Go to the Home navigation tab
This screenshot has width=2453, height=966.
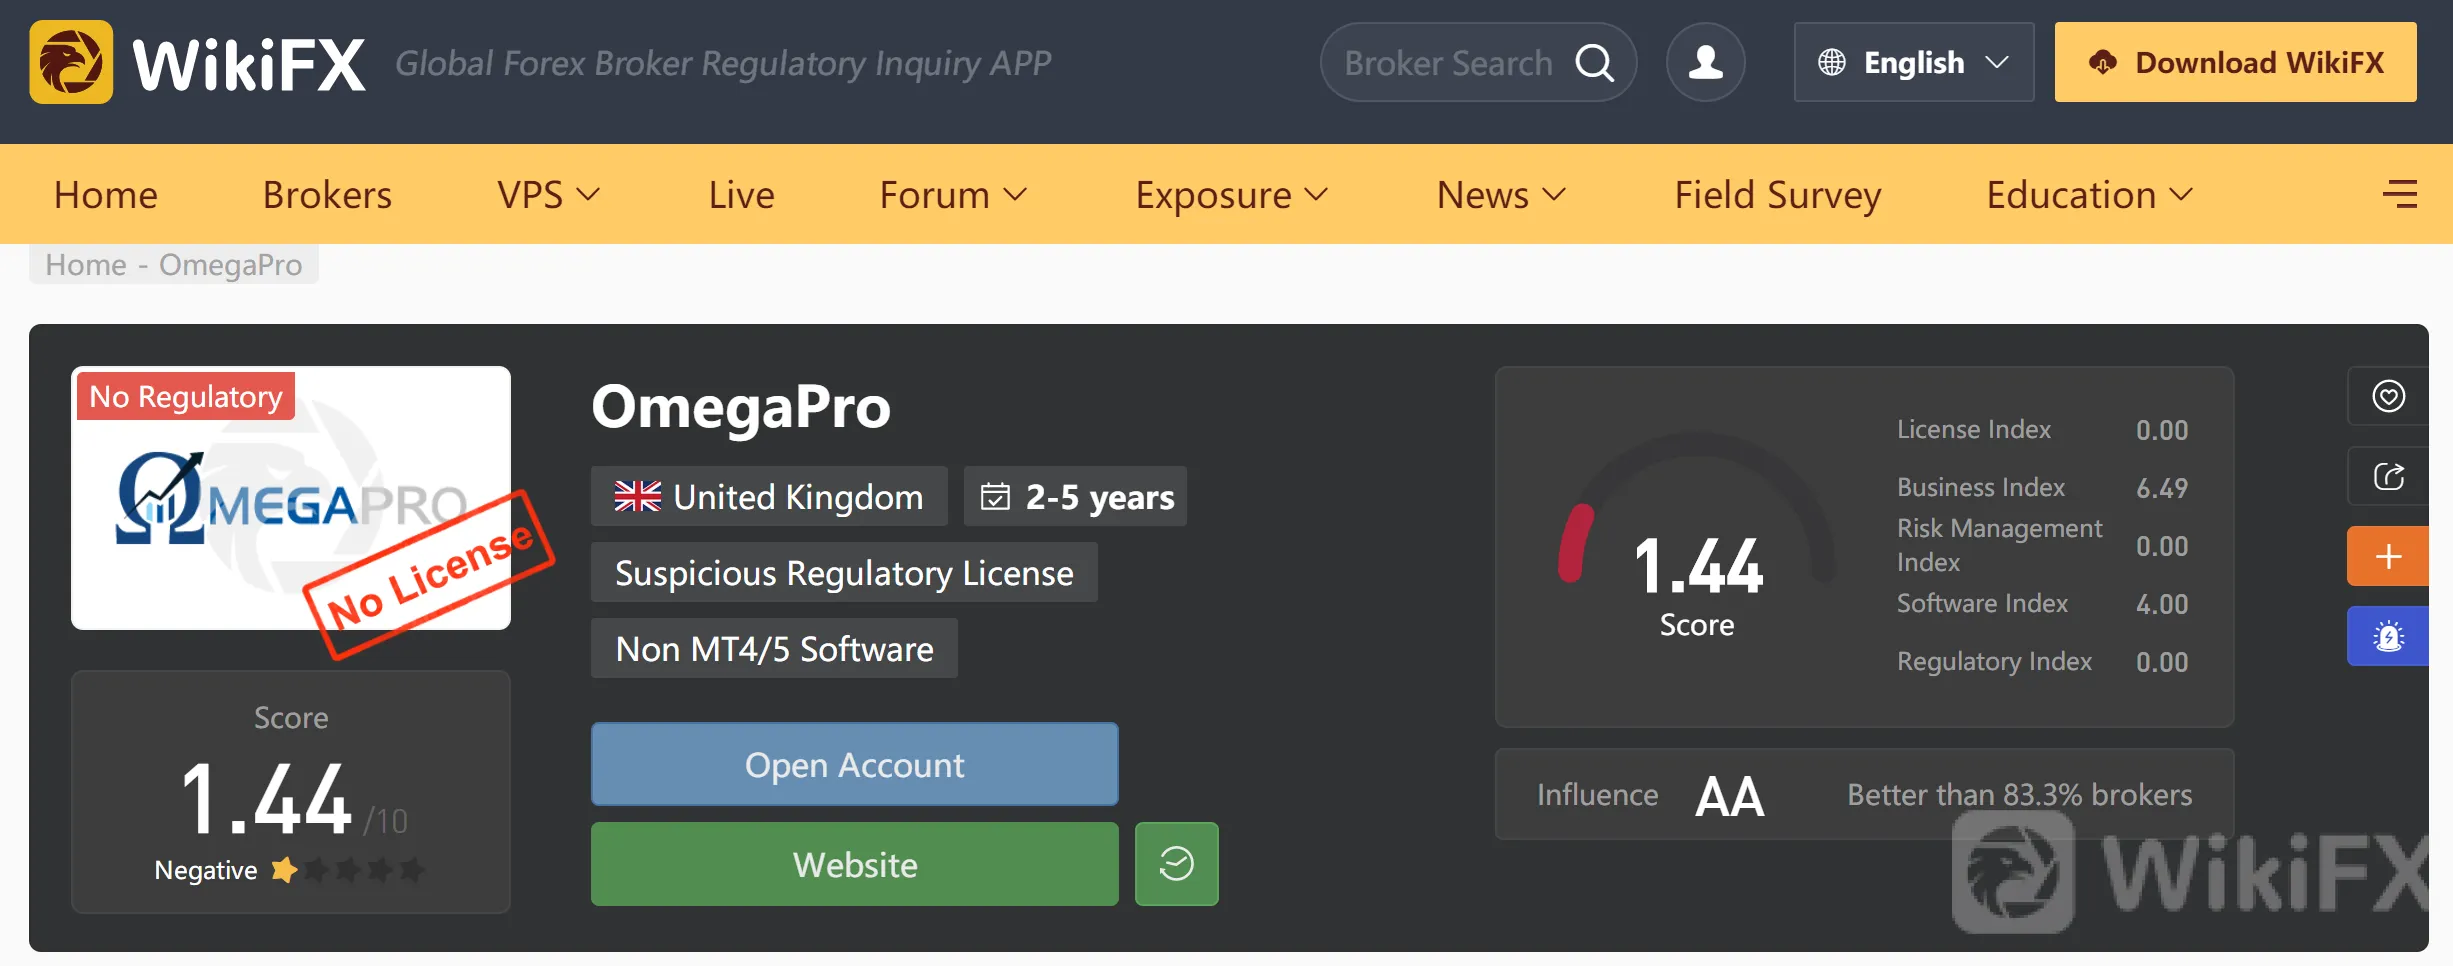click(106, 194)
